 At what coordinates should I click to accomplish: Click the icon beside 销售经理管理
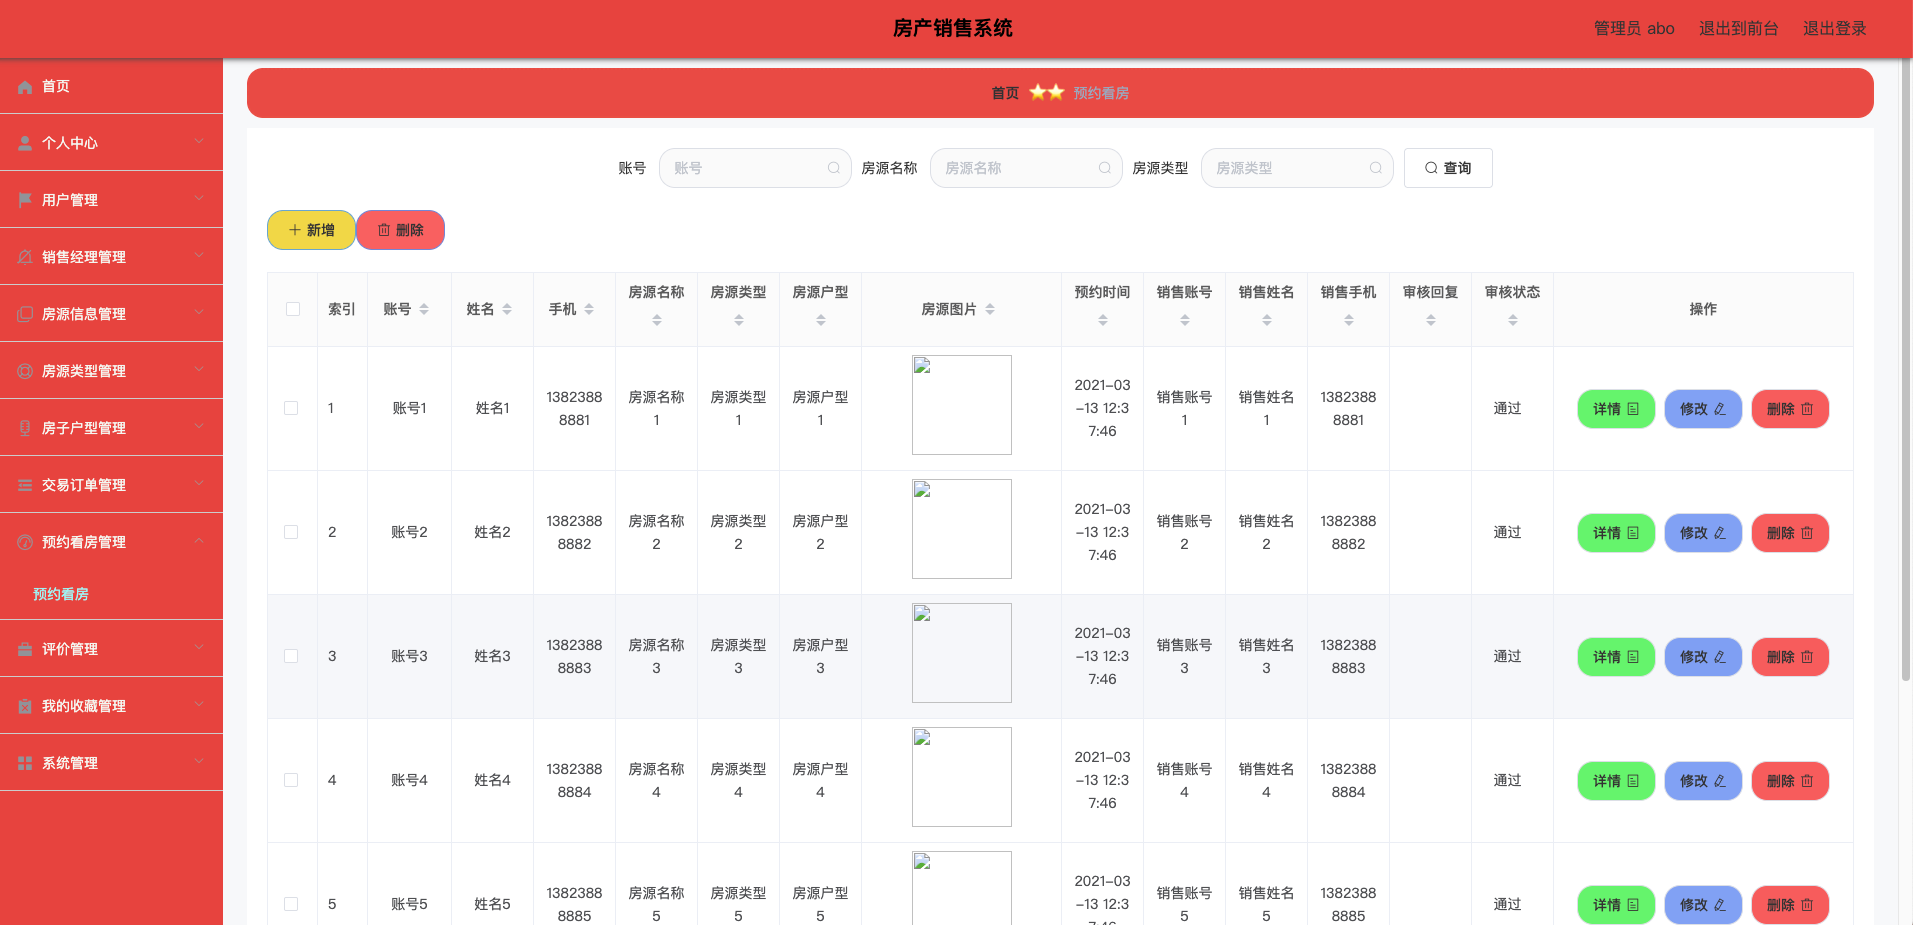pos(25,258)
